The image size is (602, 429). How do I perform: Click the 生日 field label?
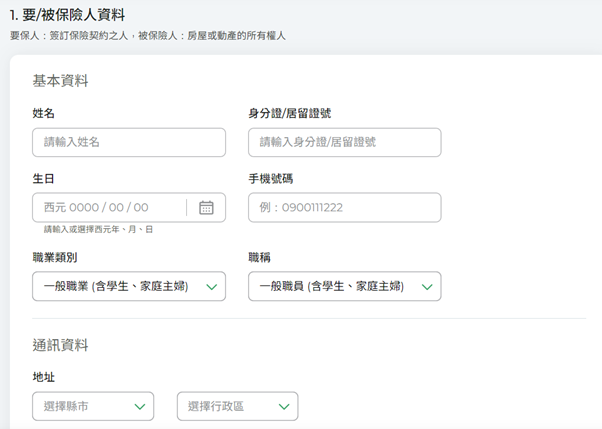point(43,179)
